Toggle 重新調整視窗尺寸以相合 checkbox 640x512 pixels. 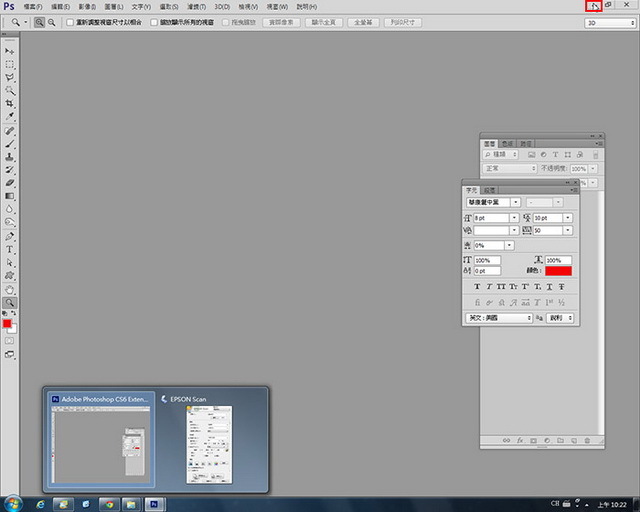click(x=70, y=21)
